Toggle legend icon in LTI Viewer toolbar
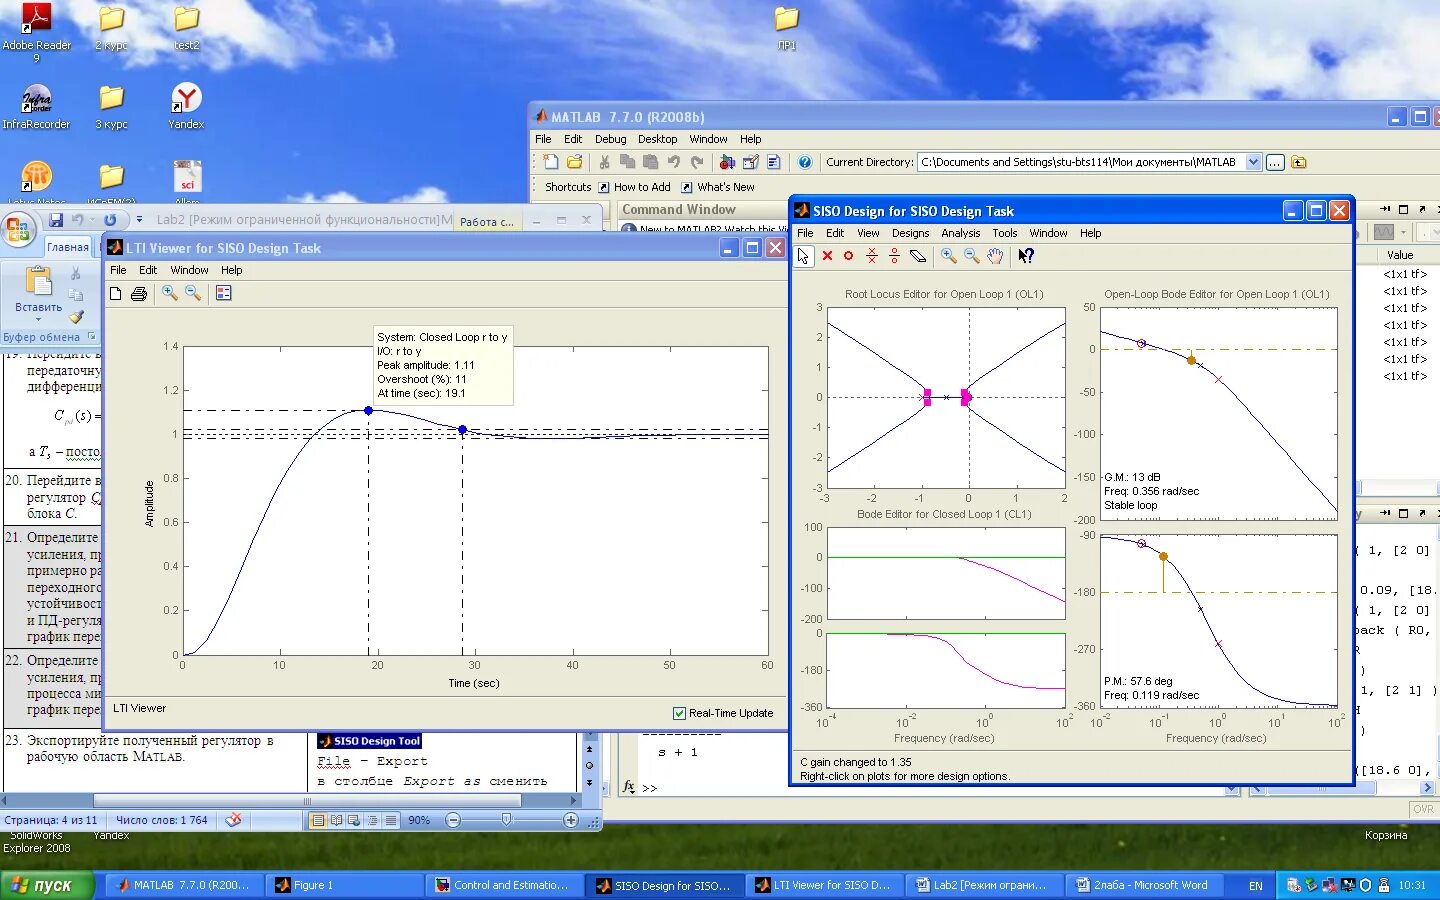Viewport: 1440px width, 900px height. (223, 293)
